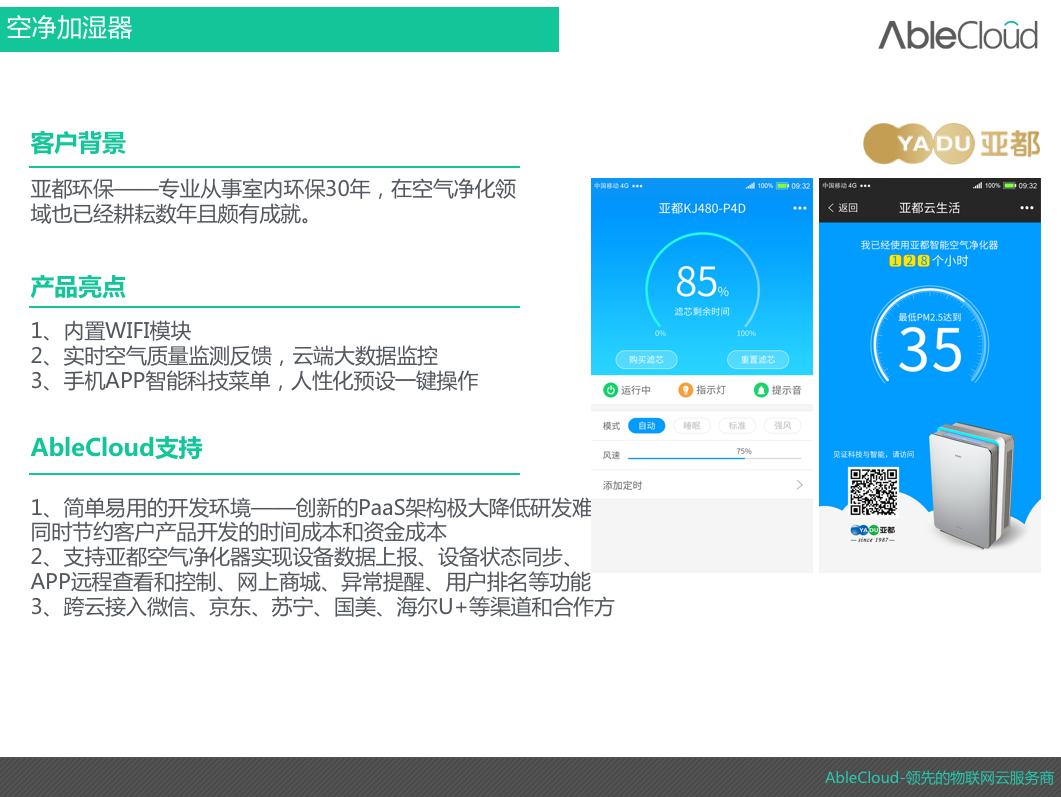1061x797 pixels.
Task: Click the 空净加湿器 slide title
Action: [x=69, y=28]
